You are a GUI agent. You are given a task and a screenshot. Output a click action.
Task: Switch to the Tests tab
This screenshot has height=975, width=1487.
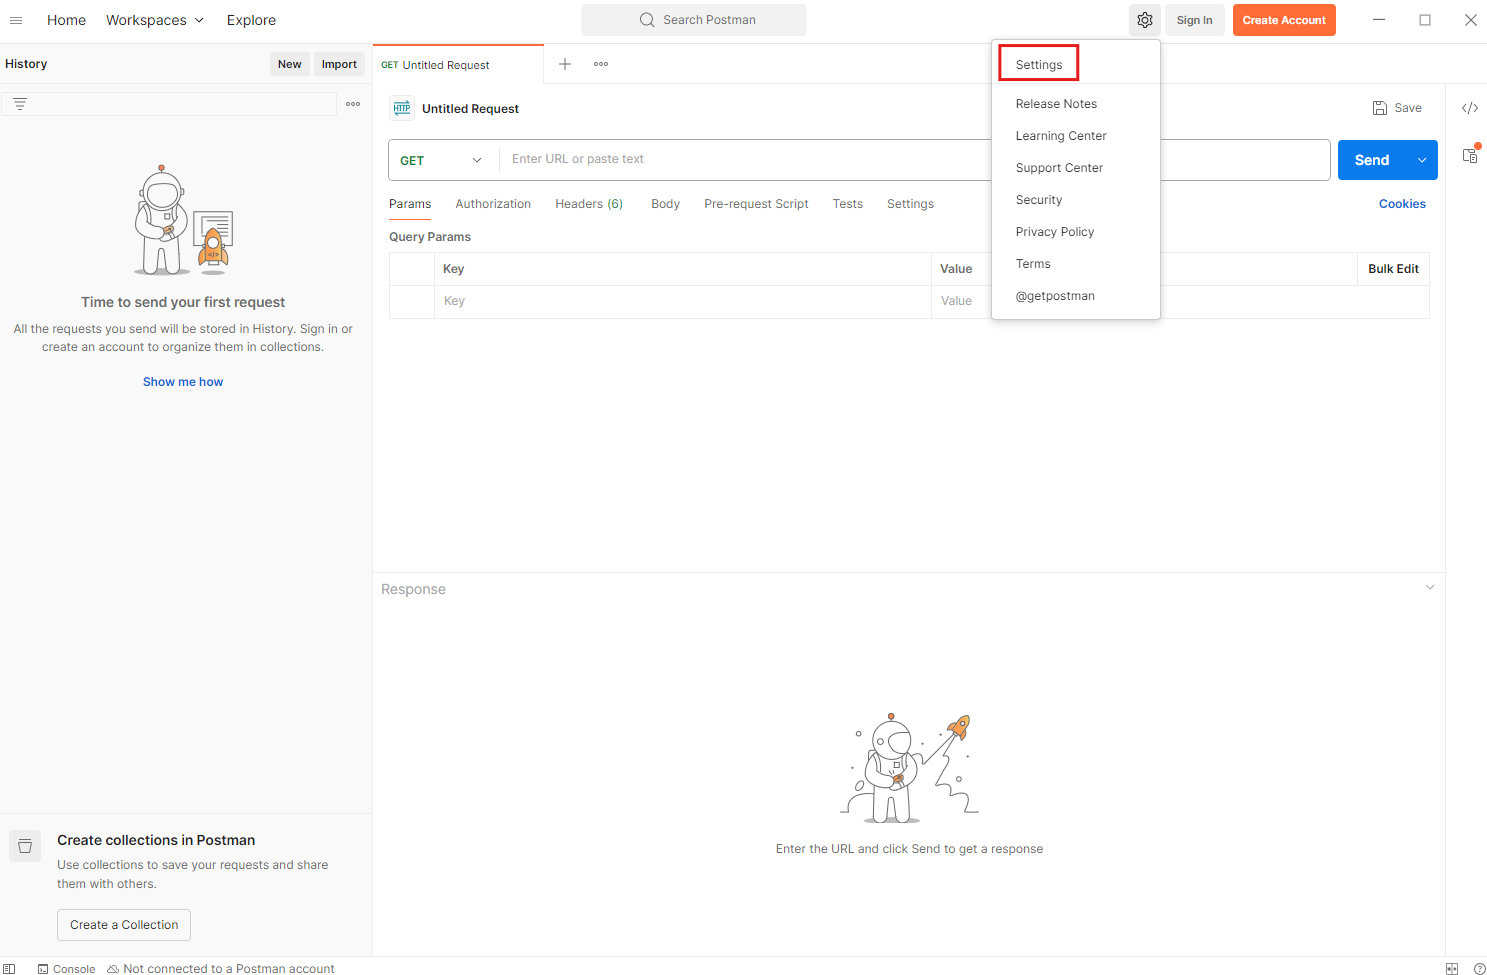click(848, 204)
